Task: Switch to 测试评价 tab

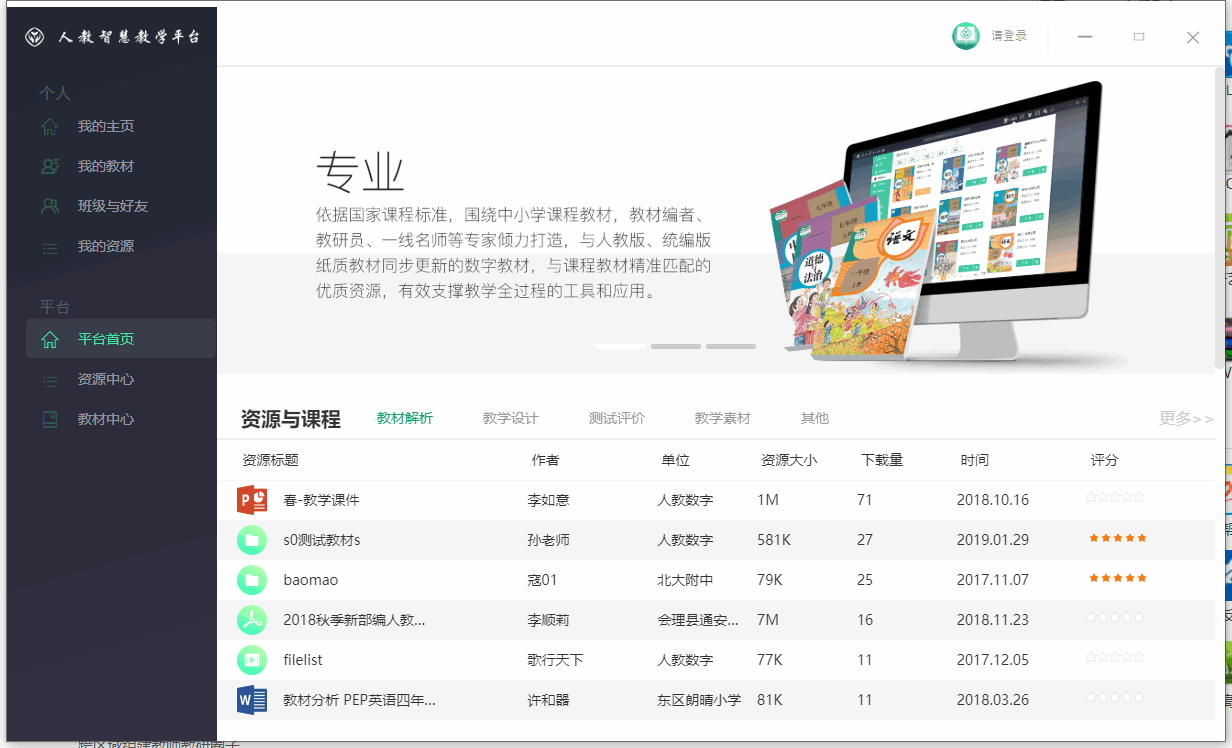Action: (617, 419)
